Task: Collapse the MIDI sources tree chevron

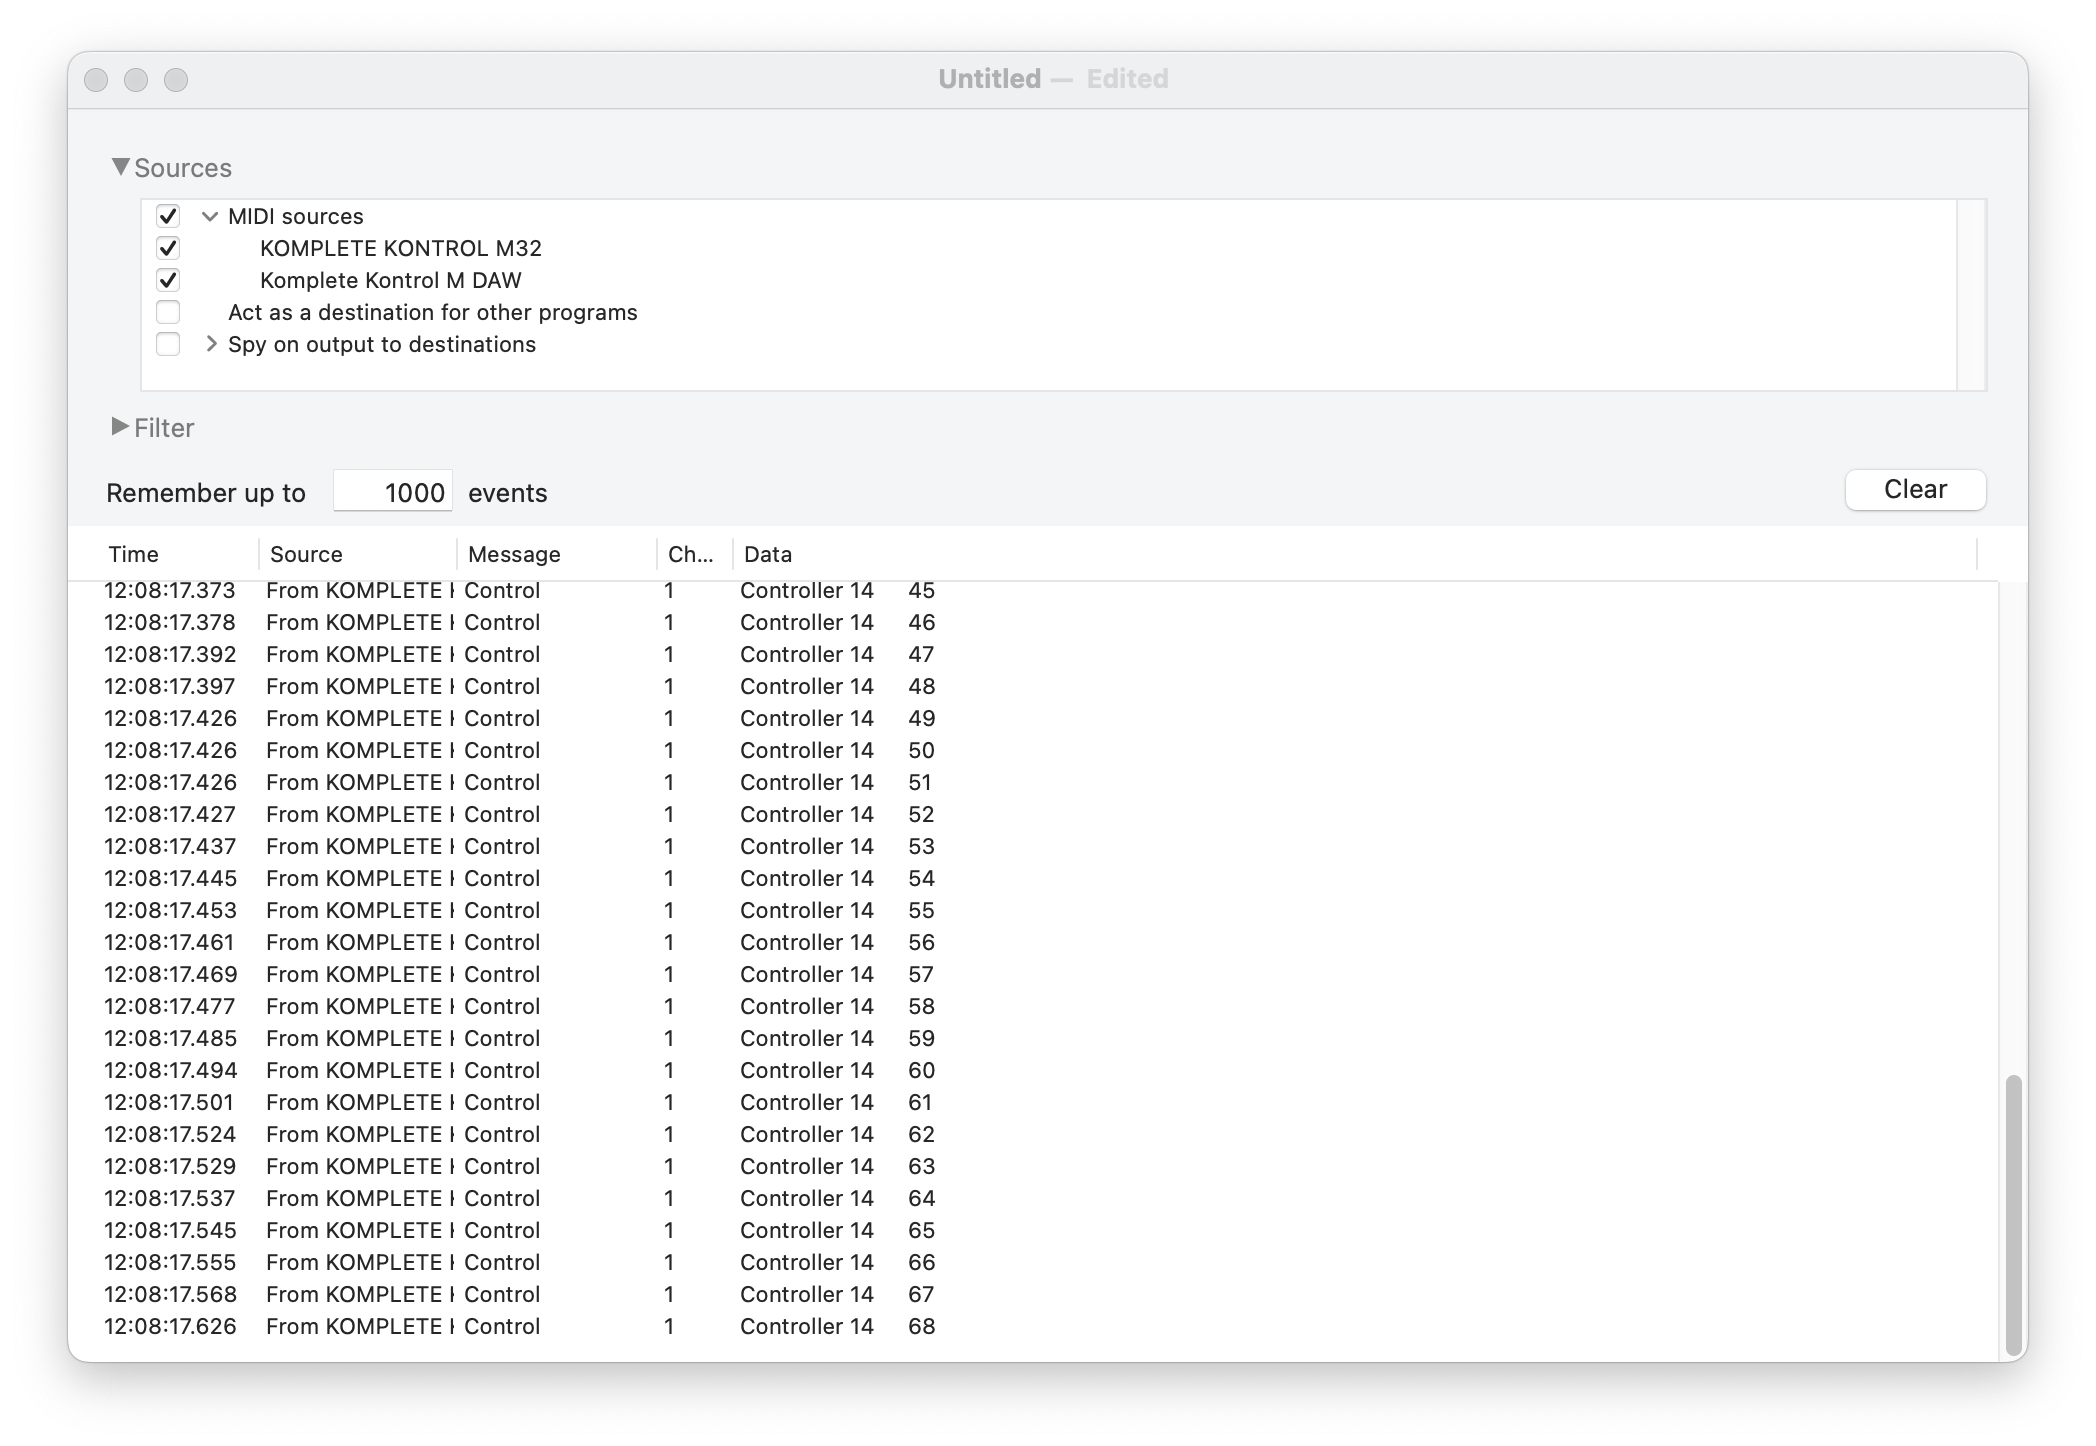Action: pyautogui.click(x=210, y=216)
